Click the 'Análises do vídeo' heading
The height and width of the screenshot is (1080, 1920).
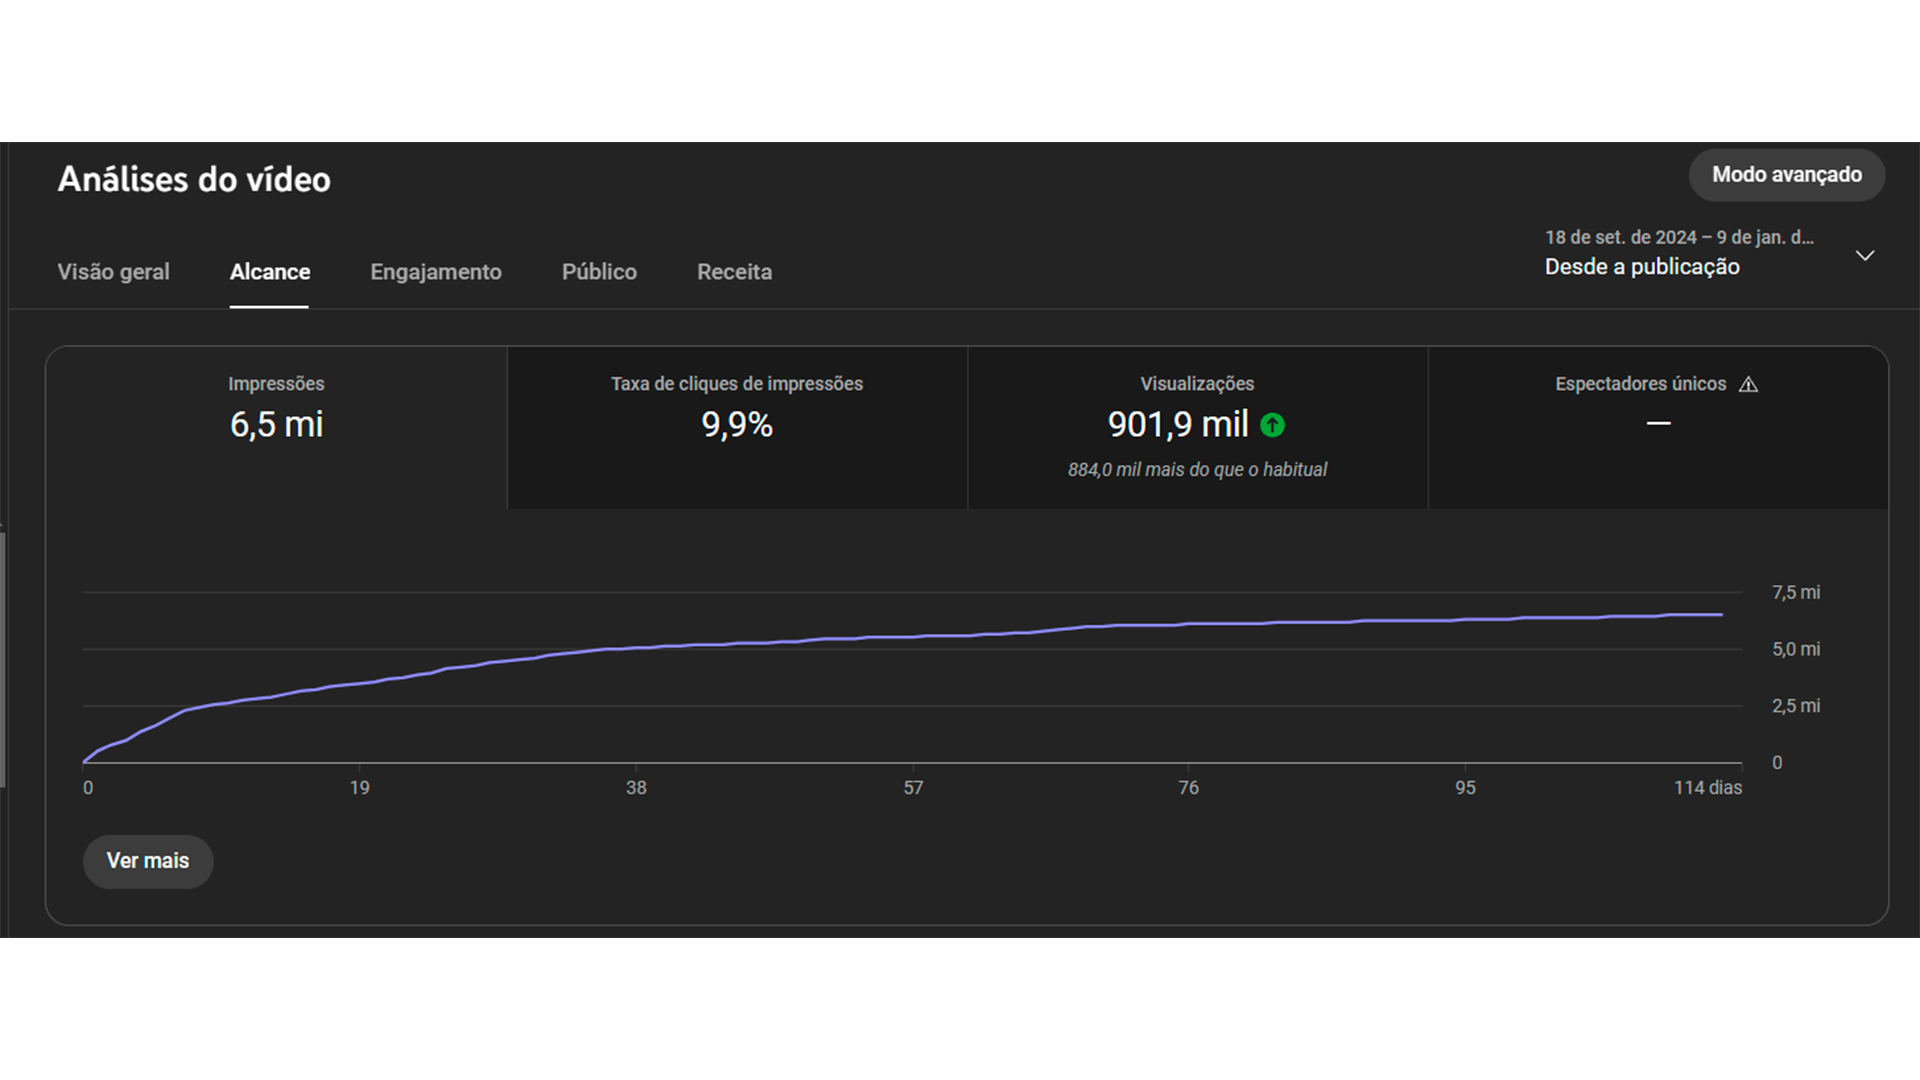click(194, 180)
